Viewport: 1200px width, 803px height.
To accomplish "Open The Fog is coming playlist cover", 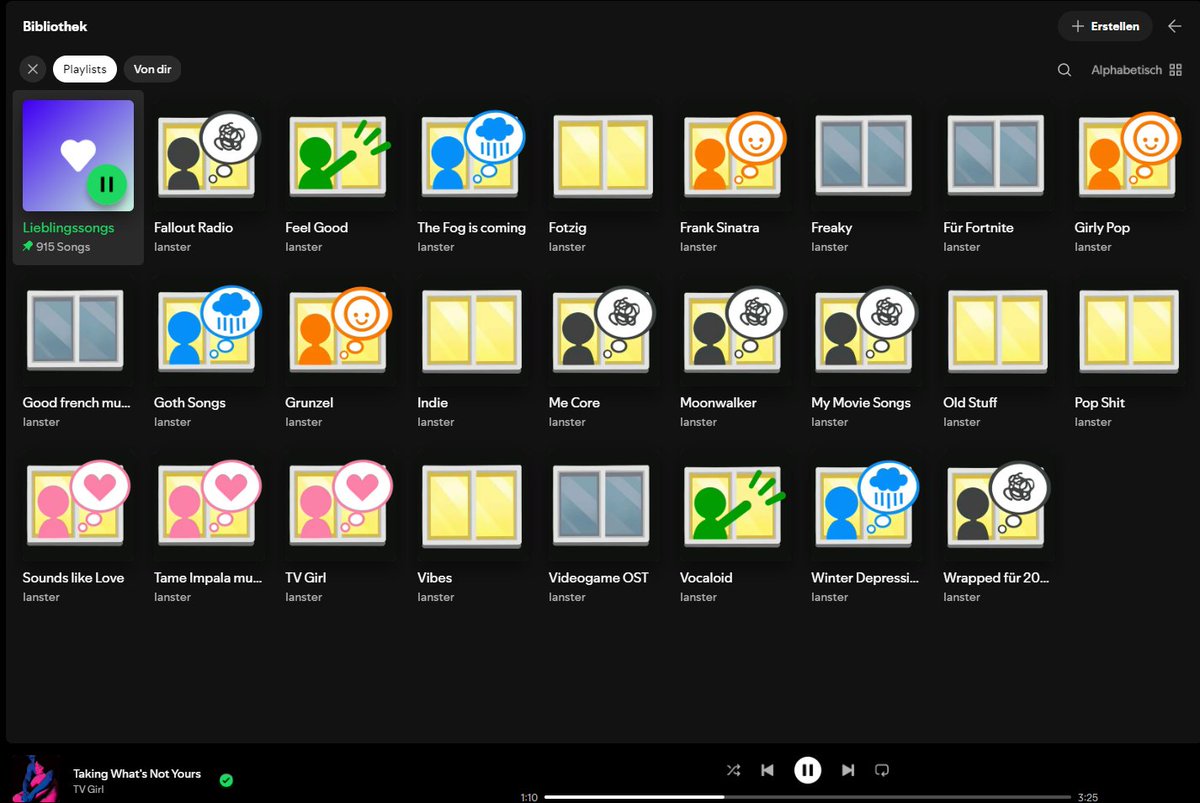I will (x=472, y=155).
